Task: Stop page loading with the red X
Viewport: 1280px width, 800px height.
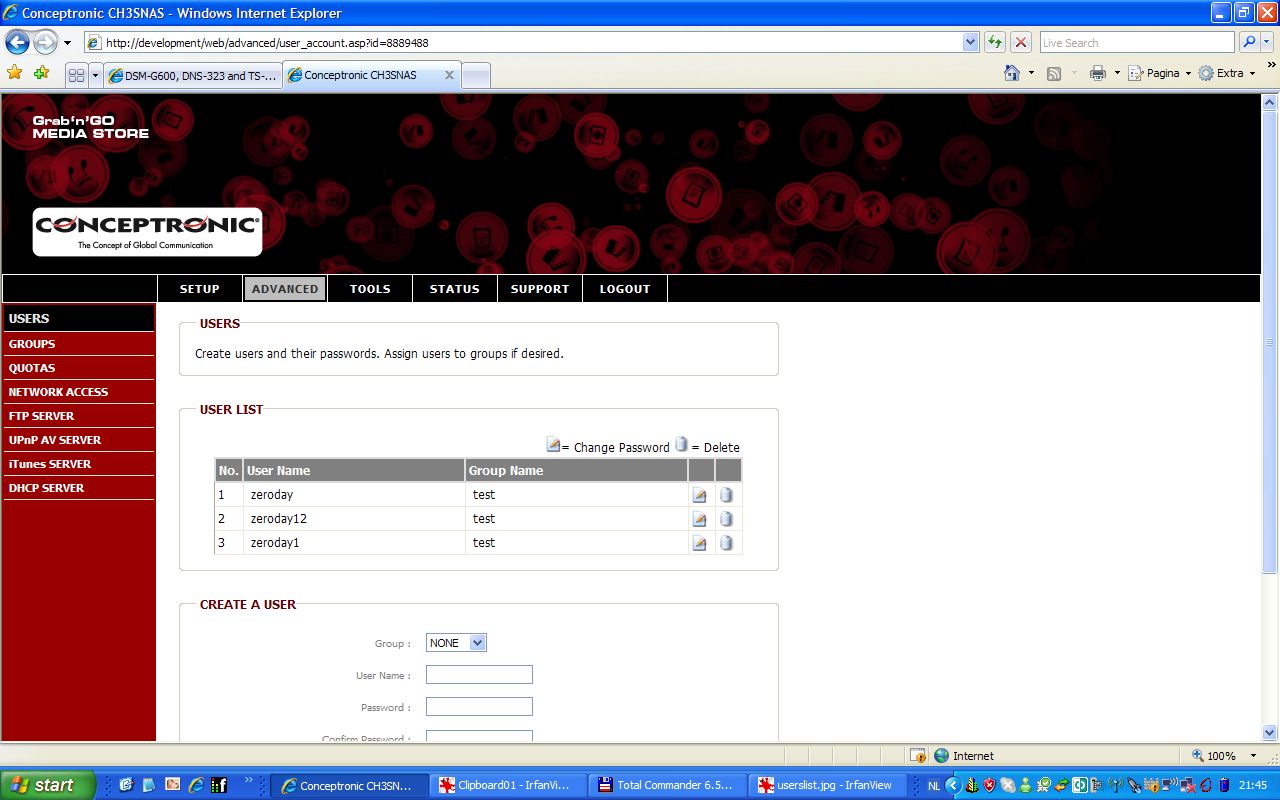Action: point(1021,43)
